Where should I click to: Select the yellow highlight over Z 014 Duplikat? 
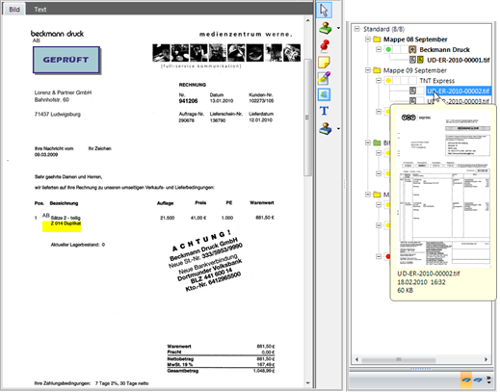pyautogui.click(x=62, y=226)
